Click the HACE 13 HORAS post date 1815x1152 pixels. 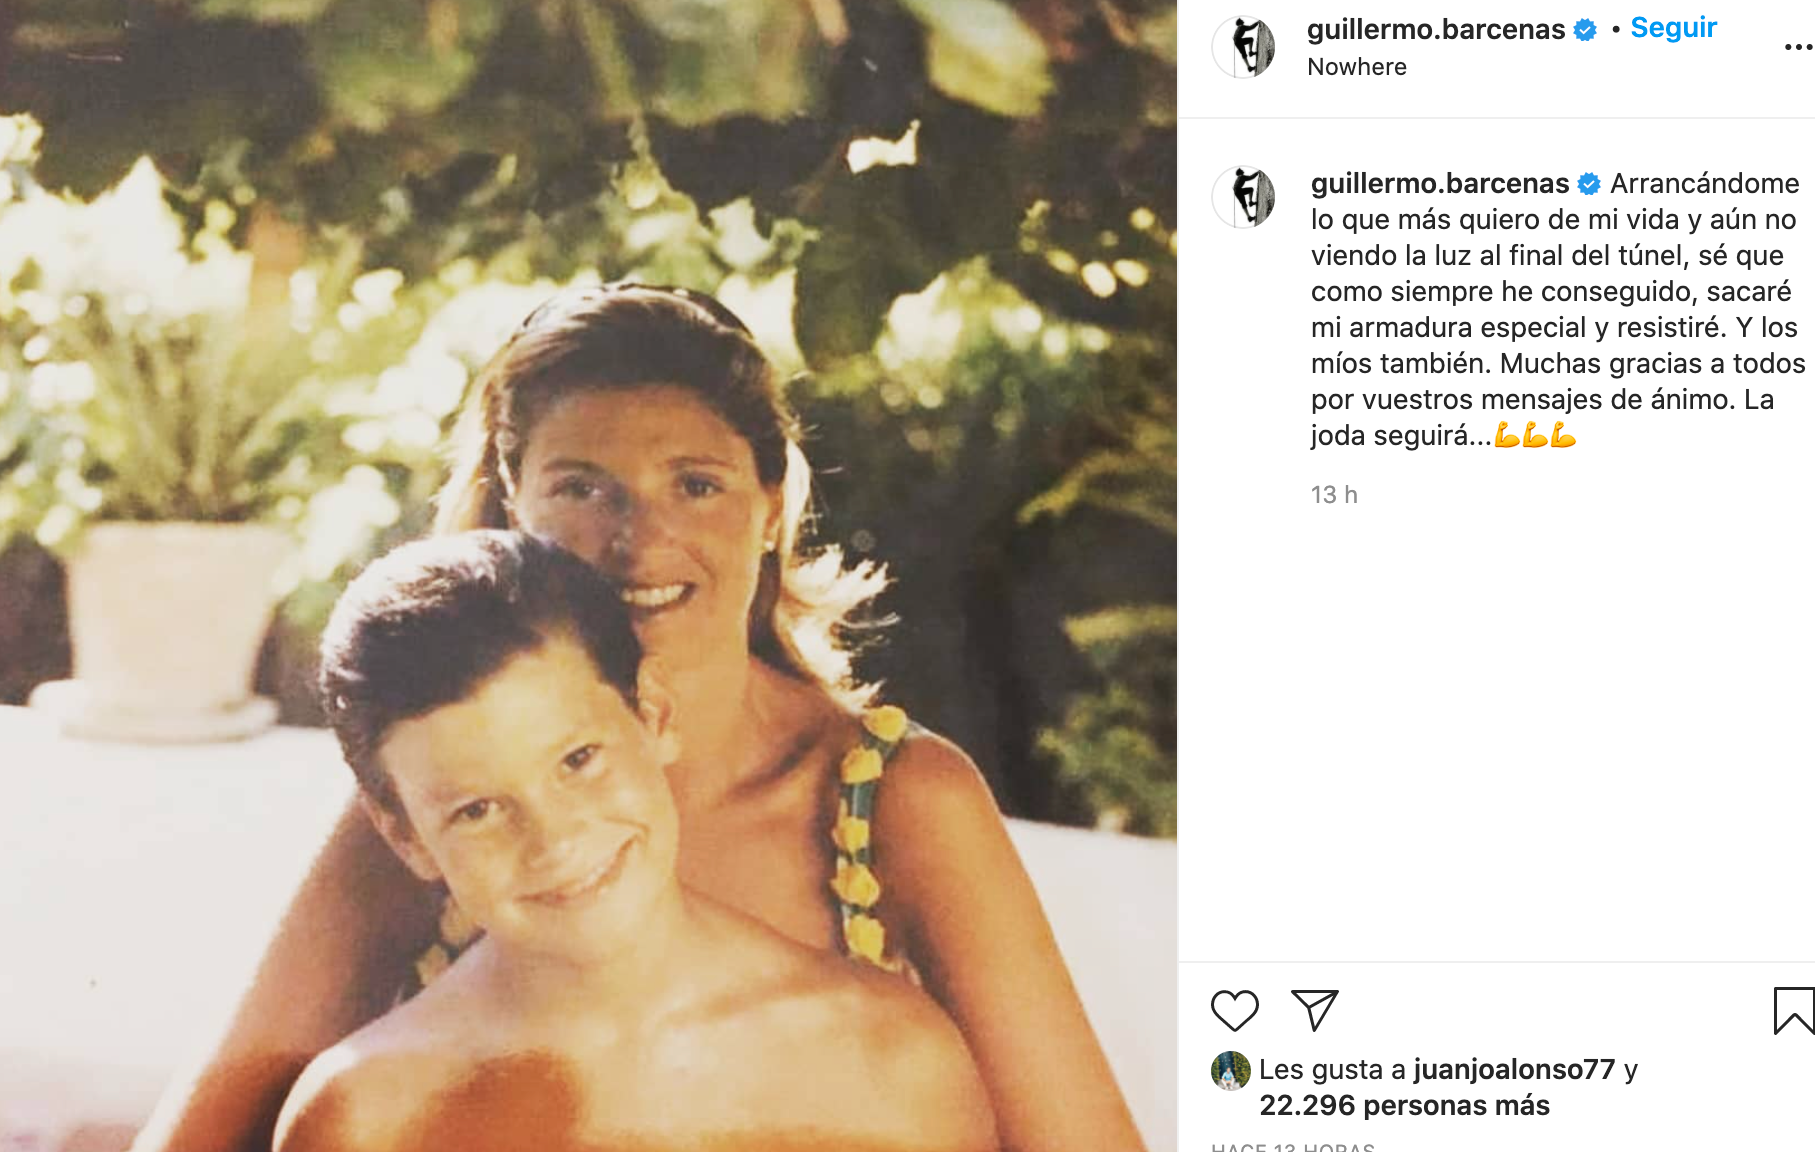pos(1292,1147)
